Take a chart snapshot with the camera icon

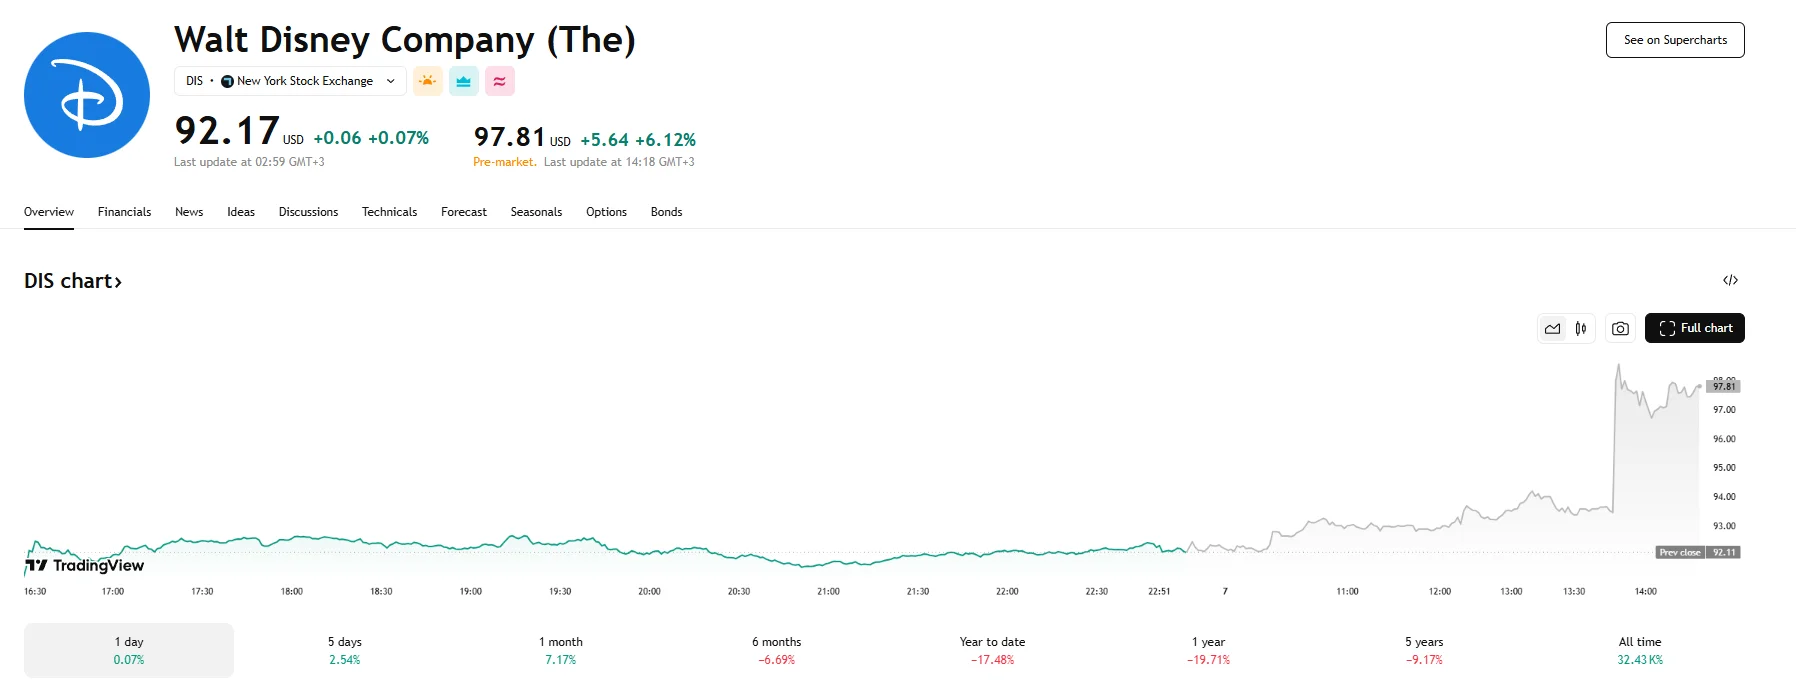click(1620, 327)
